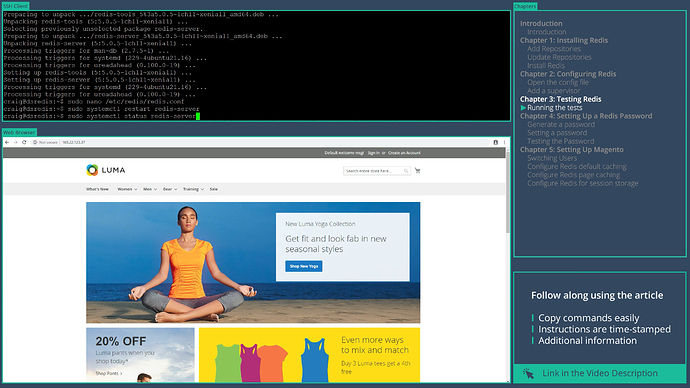Open the Sale menu item
Viewport: 690px width, 388px height.
213,189
